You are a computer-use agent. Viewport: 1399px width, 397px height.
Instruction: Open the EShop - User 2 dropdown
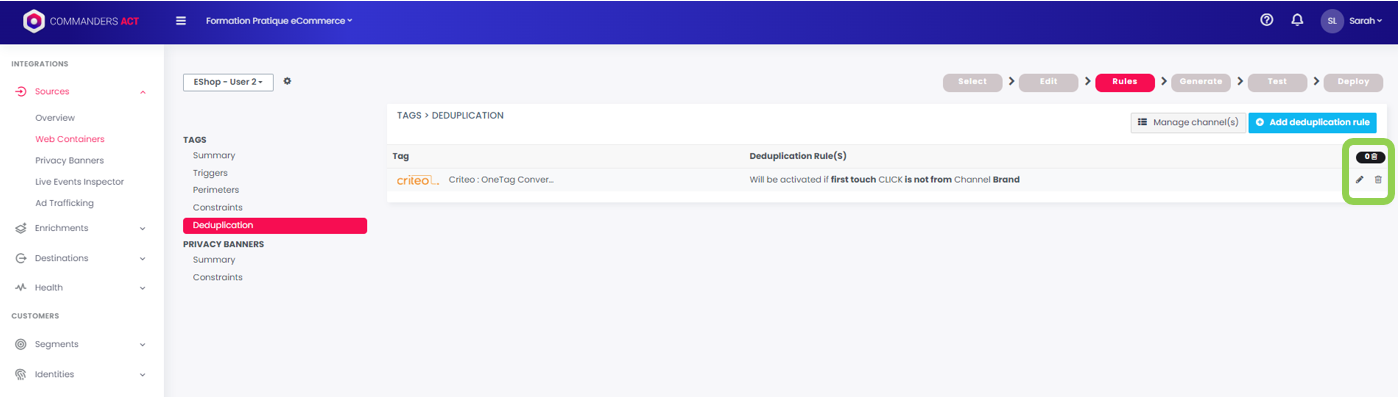228,82
